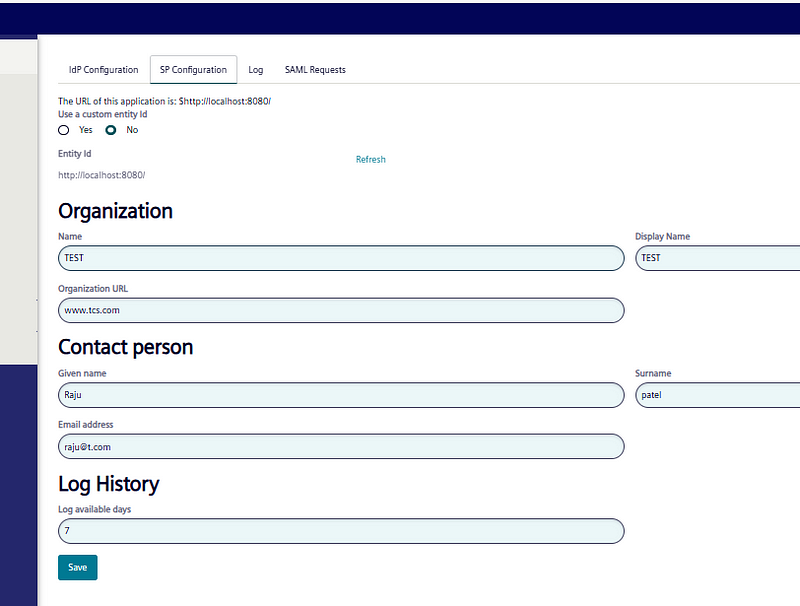Click the Refresh link

[x=370, y=160]
